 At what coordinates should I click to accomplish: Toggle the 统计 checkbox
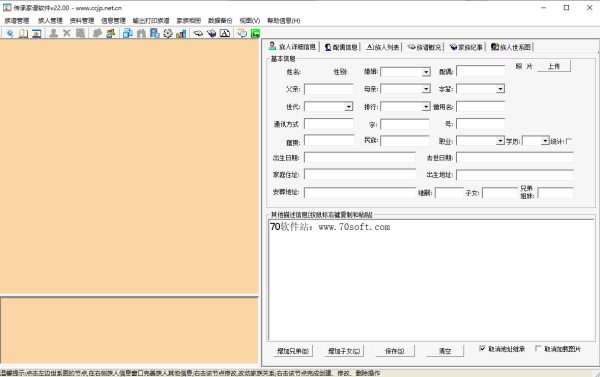tap(569, 142)
